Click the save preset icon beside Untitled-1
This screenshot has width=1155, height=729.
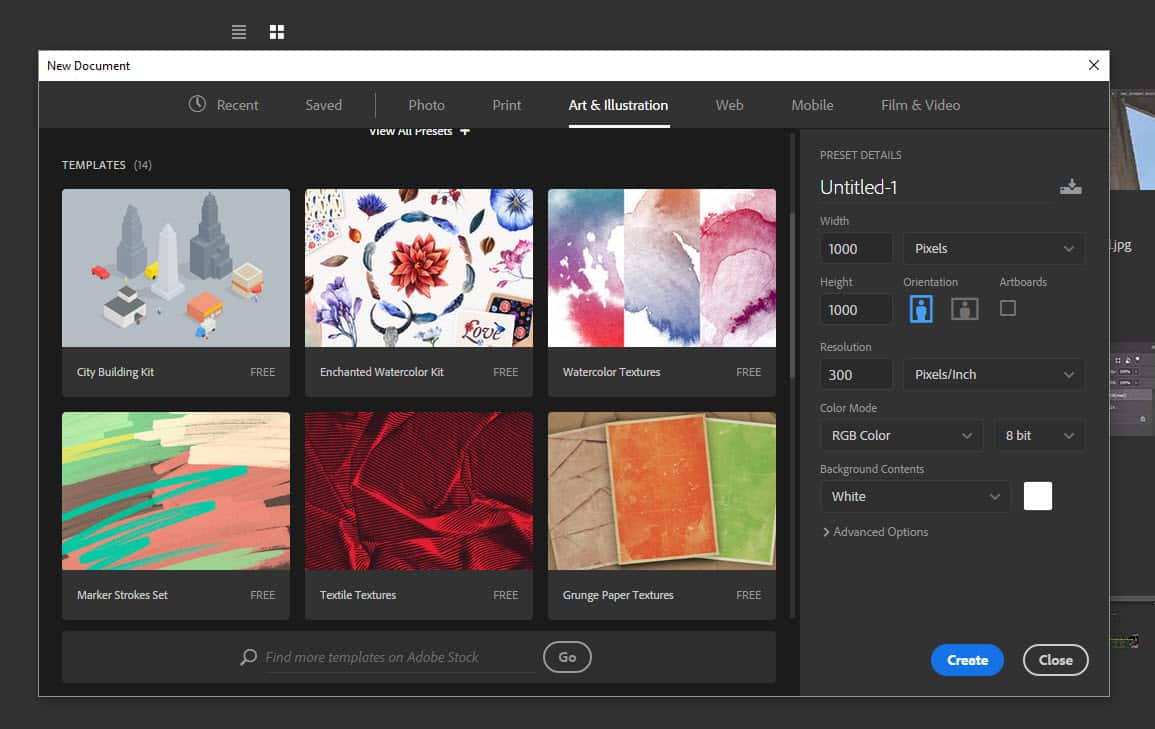[x=1070, y=187]
